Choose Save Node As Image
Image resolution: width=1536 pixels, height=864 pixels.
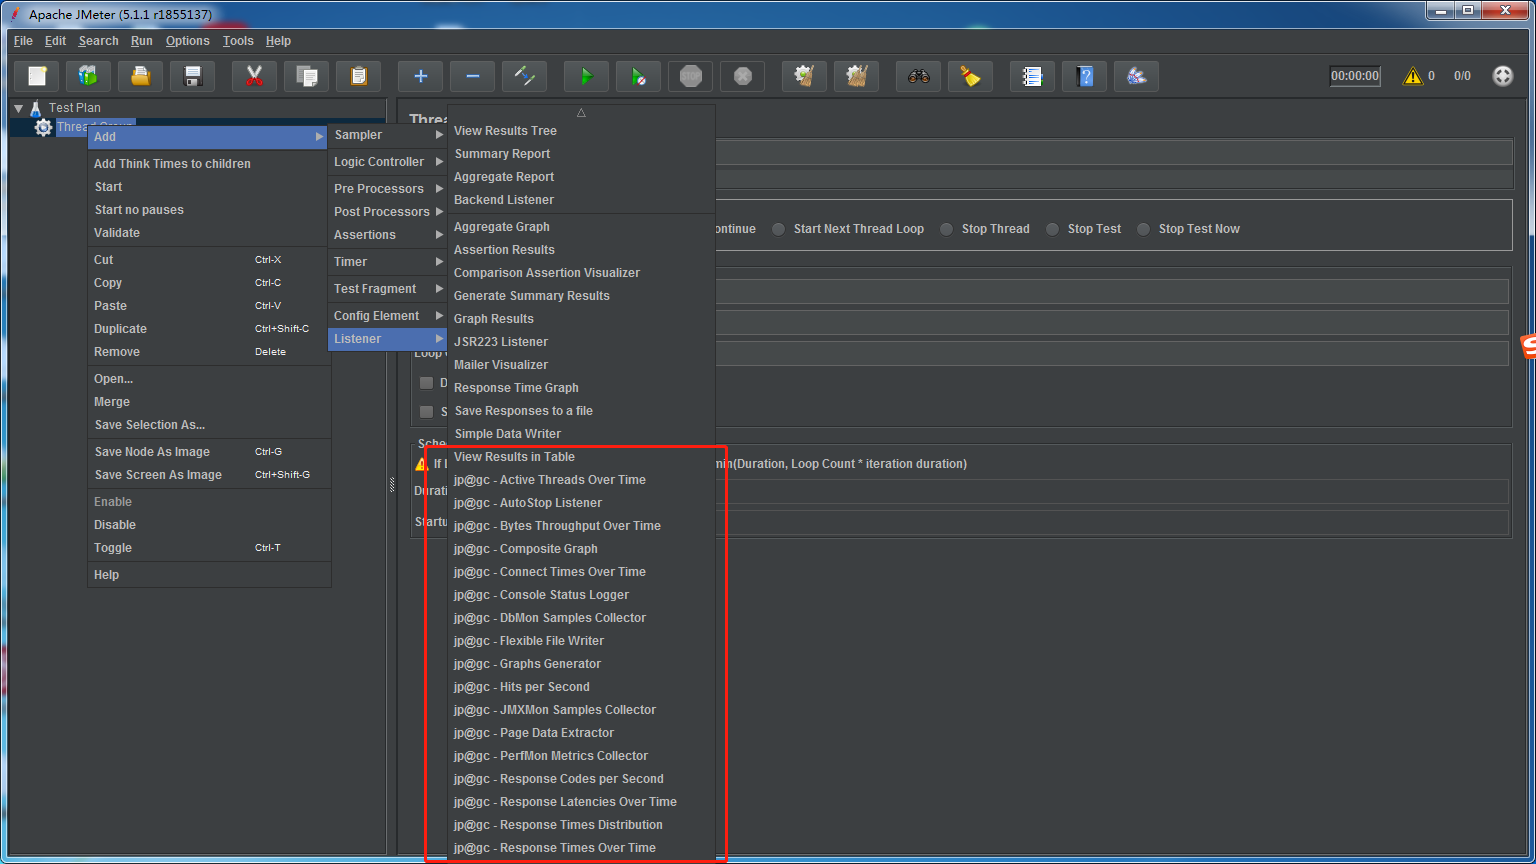(x=209, y=452)
